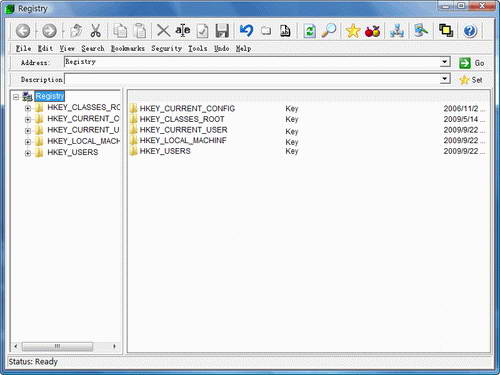Select HKEY_CURRENT_USER in the right list

tap(183, 130)
